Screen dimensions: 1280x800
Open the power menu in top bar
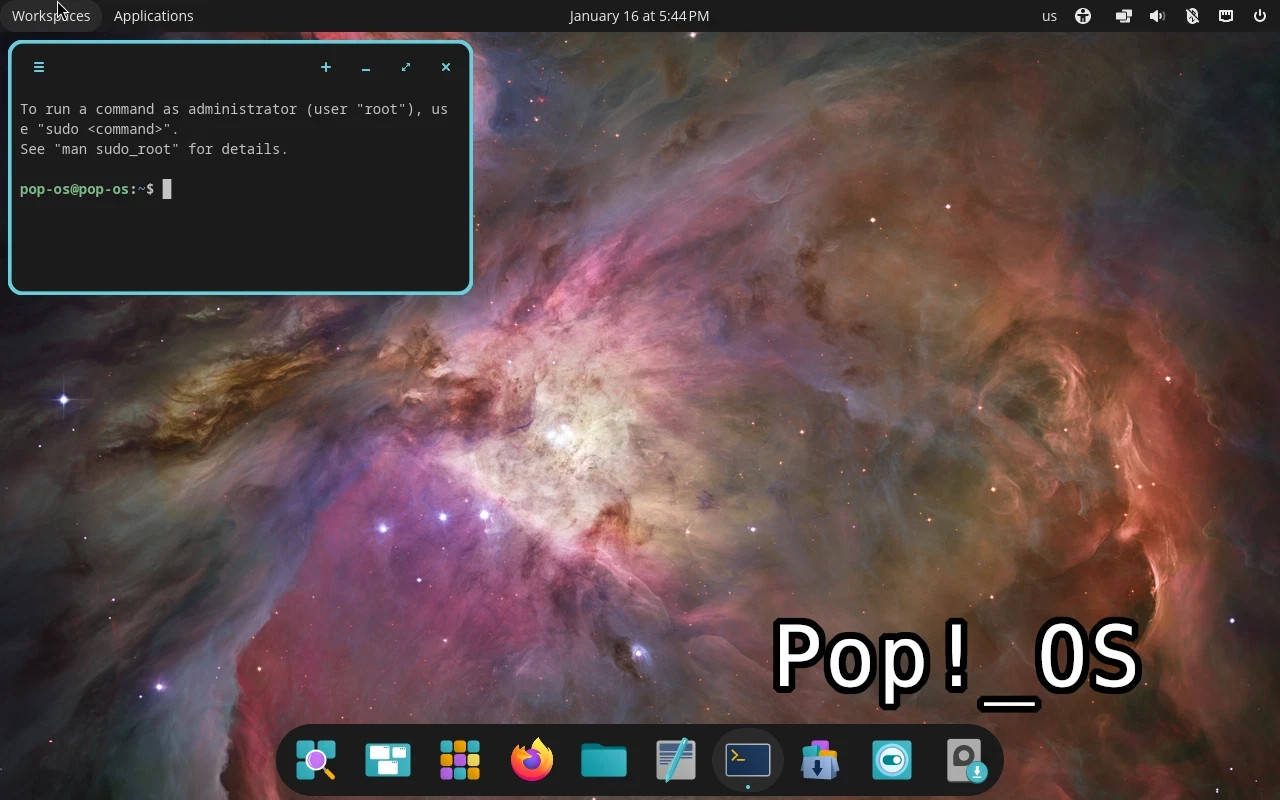point(1260,16)
